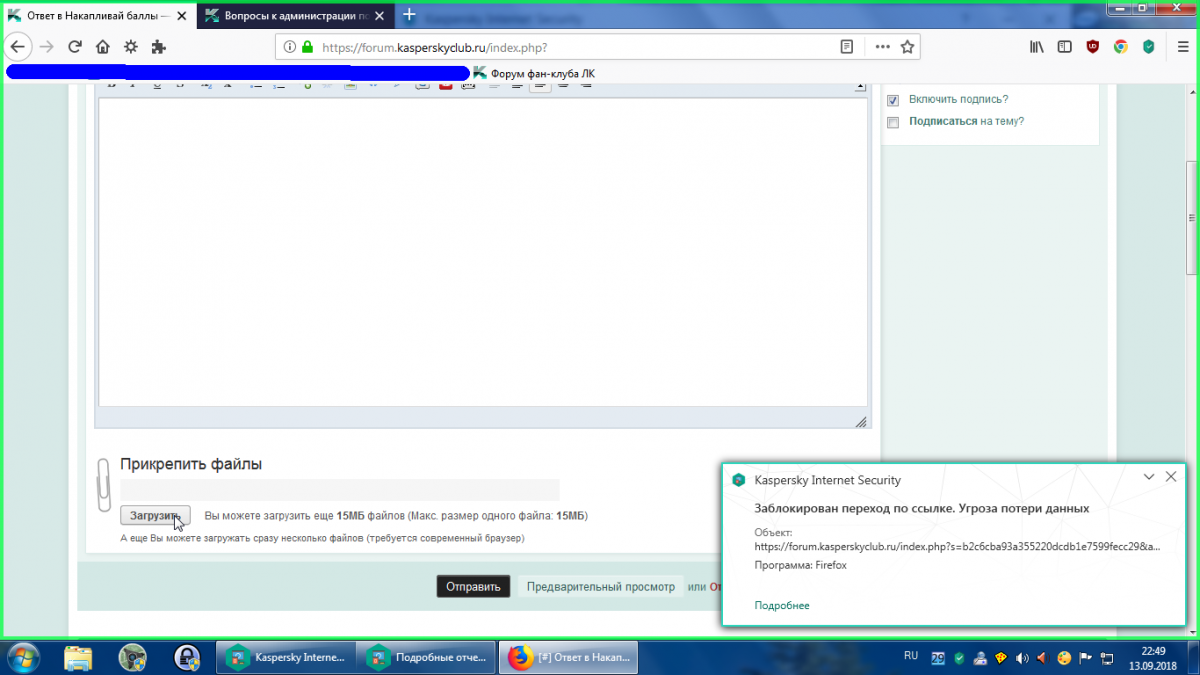
Task: Click the Firefox reload page icon
Action: 74,47
